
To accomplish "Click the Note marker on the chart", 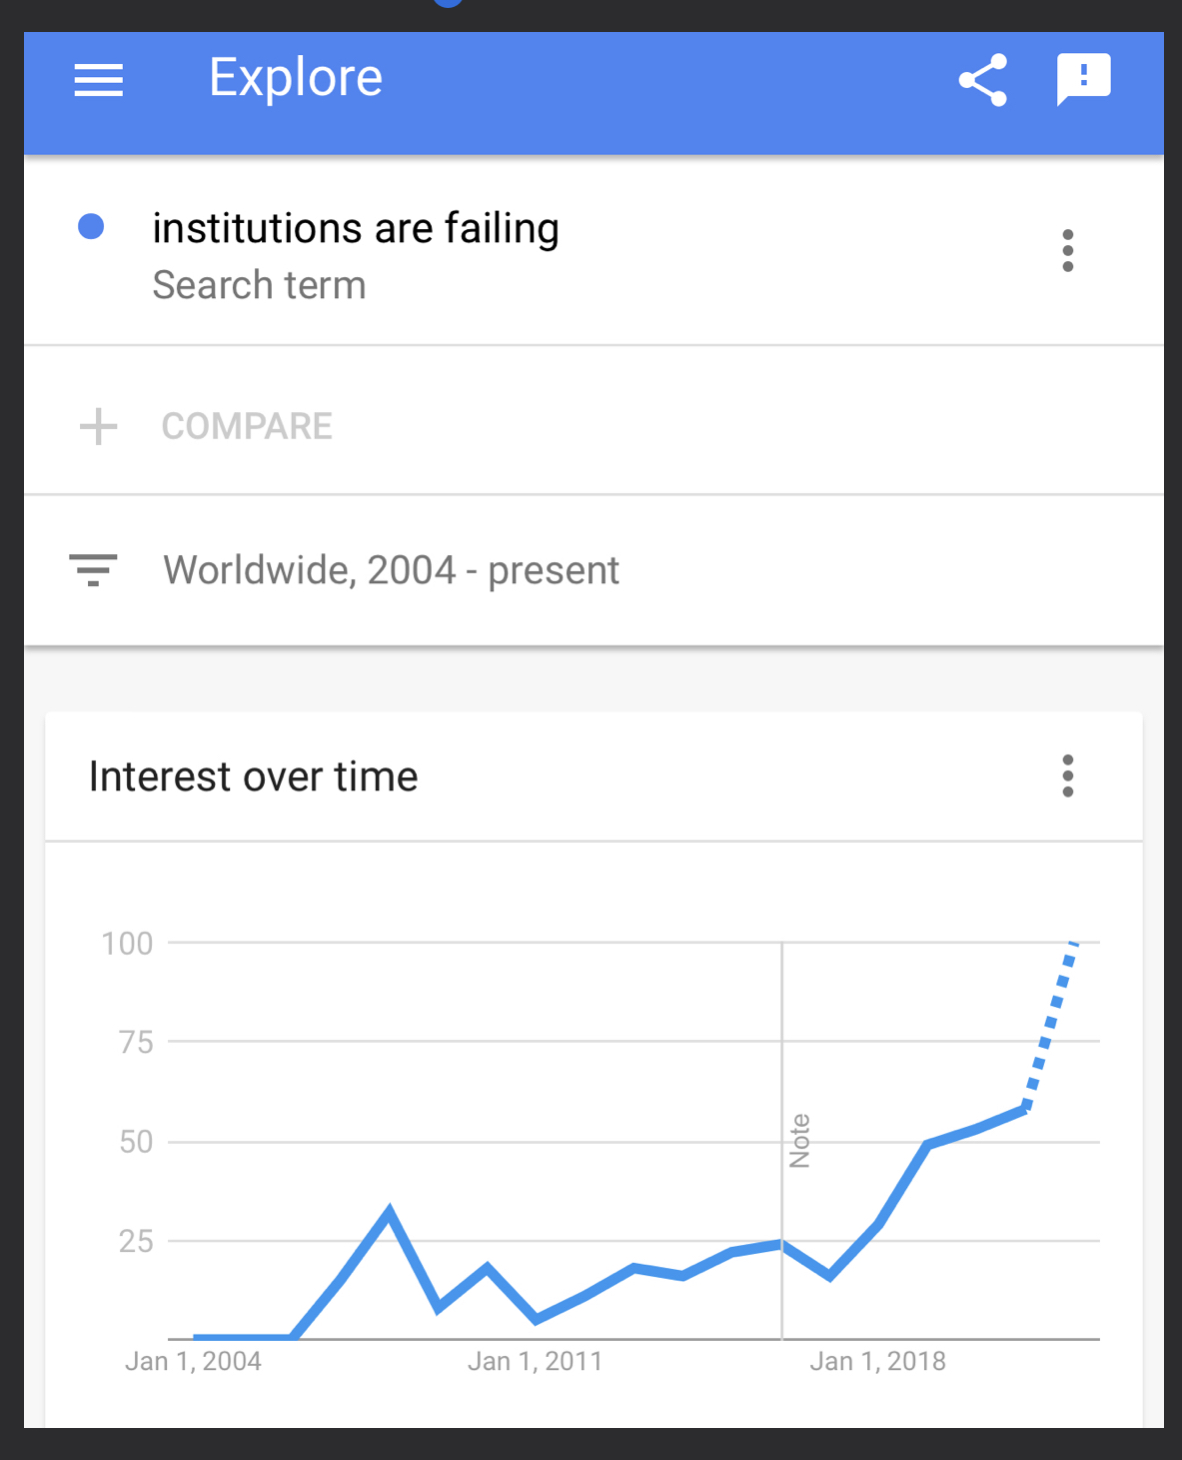I will click(799, 1141).
